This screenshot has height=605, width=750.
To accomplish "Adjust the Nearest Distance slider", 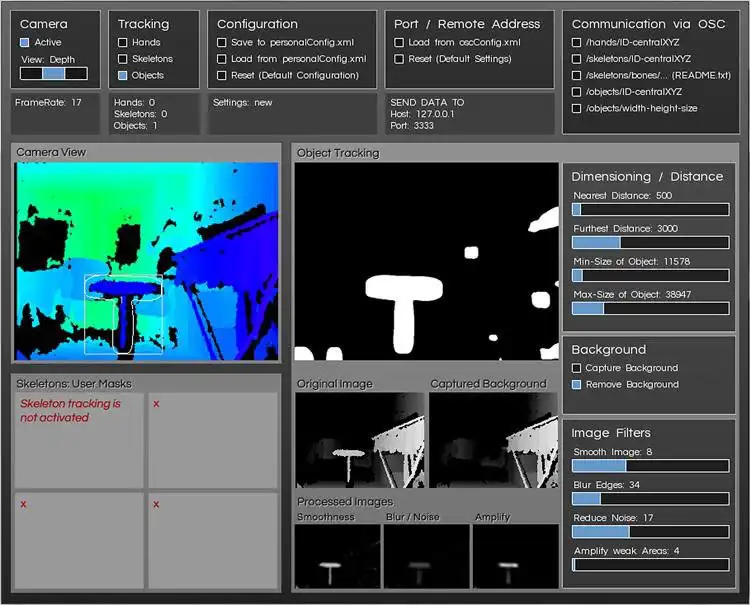I will coord(651,209).
